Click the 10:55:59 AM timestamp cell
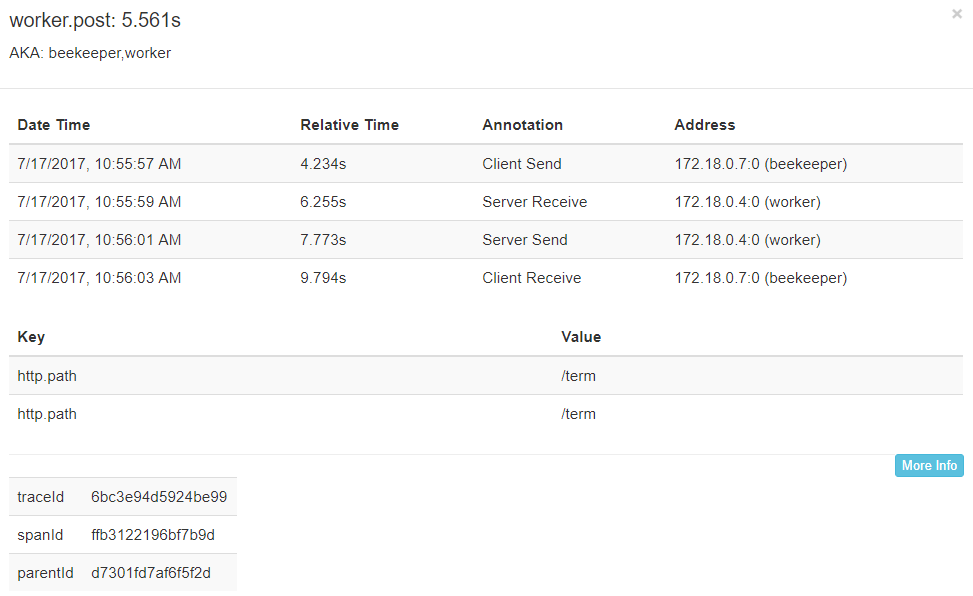This screenshot has height=596, width=973. (99, 202)
